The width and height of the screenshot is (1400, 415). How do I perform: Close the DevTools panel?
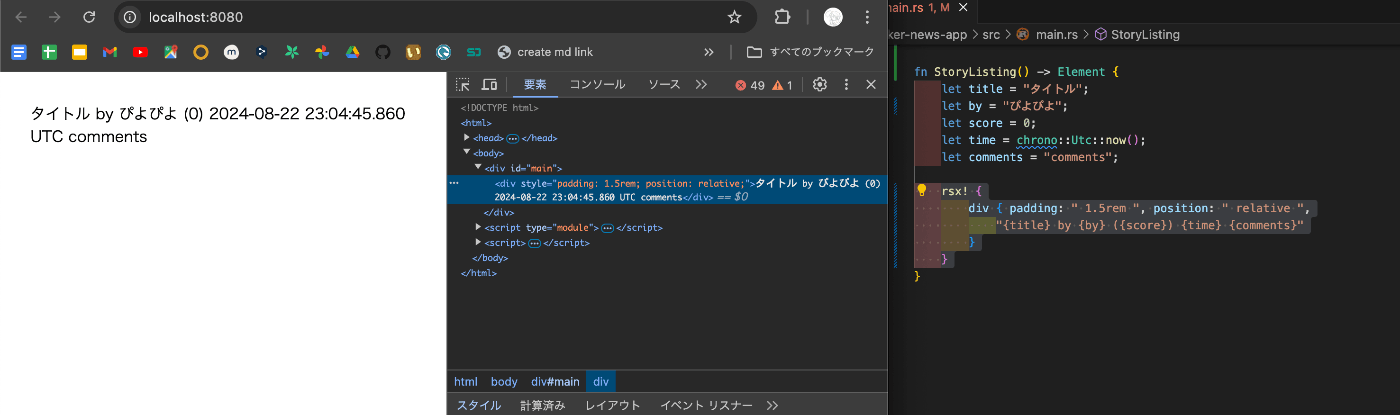tap(871, 85)
